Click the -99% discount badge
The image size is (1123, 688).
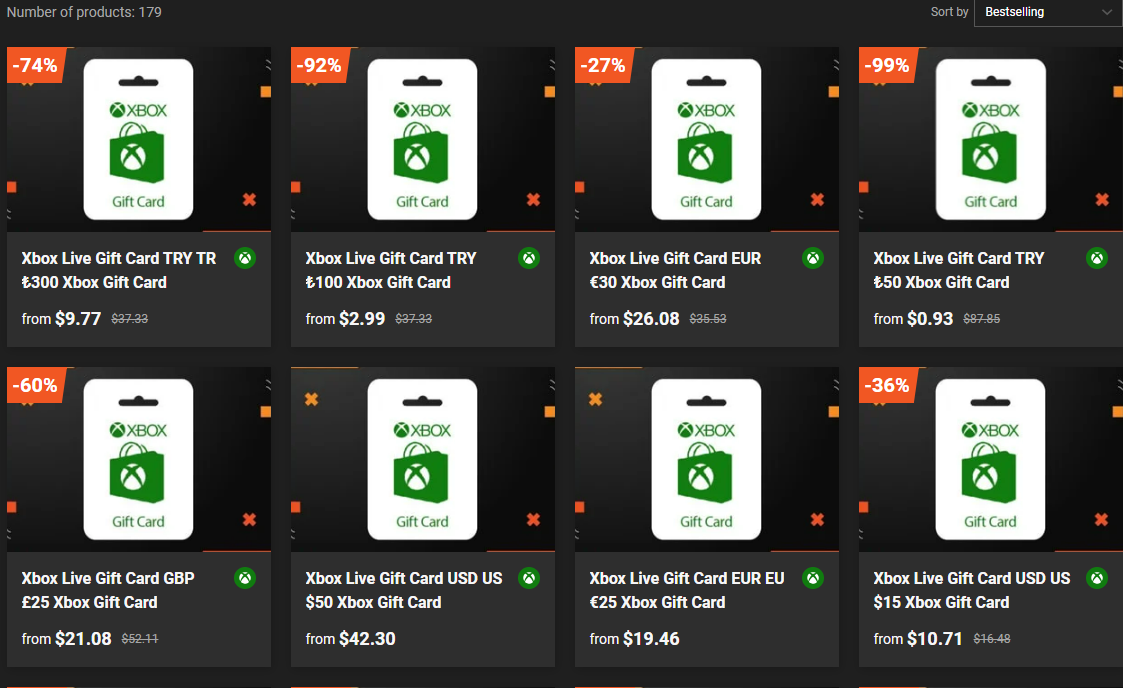click(x=888, y=66)
